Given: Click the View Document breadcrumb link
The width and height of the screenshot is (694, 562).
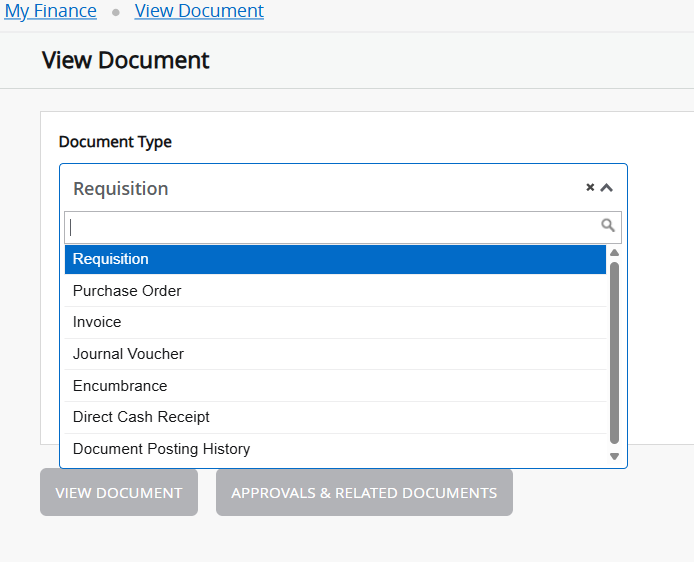Looking at the screenshot, I should click(x=199, y=12).
